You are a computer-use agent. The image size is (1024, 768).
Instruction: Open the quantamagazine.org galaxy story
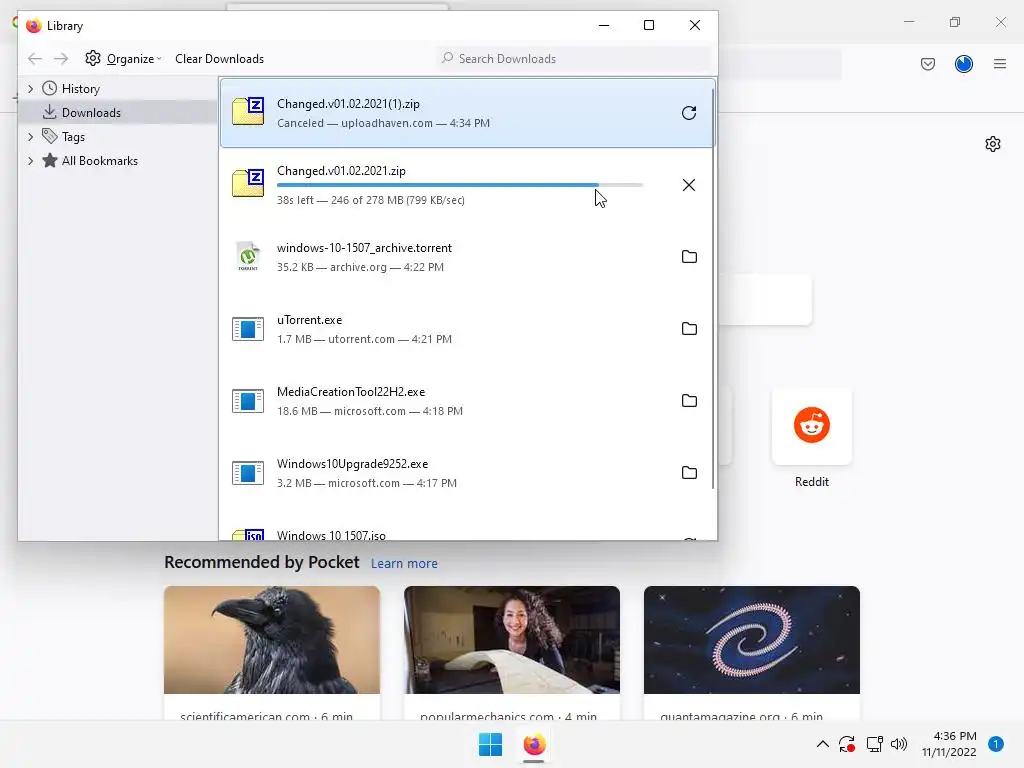752,653
